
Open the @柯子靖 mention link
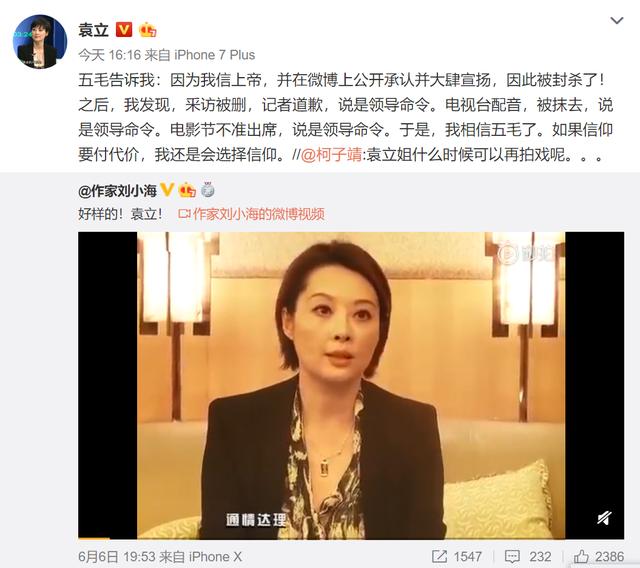point(331,155)
